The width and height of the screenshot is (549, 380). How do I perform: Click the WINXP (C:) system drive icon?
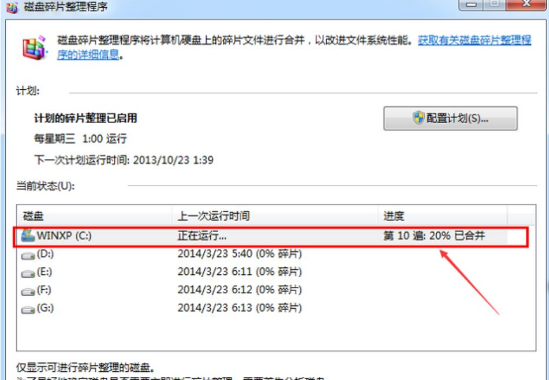(x=28, y=235)
